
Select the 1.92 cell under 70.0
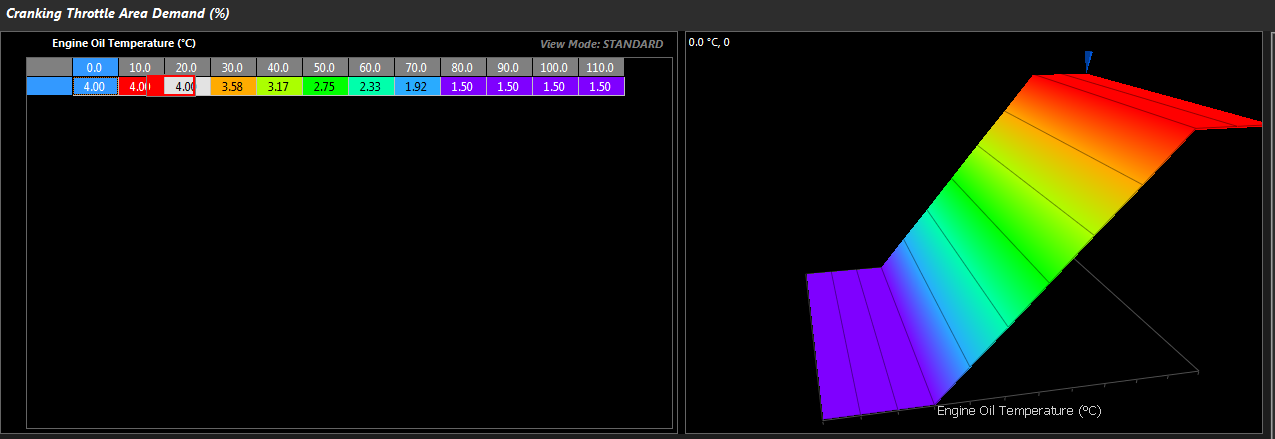(x=417, y=87)
